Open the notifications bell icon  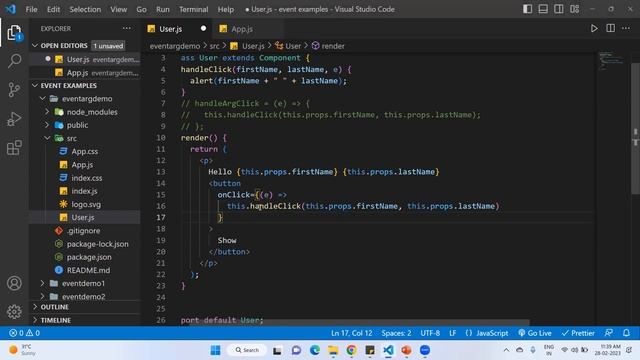[x=626, y=333]
